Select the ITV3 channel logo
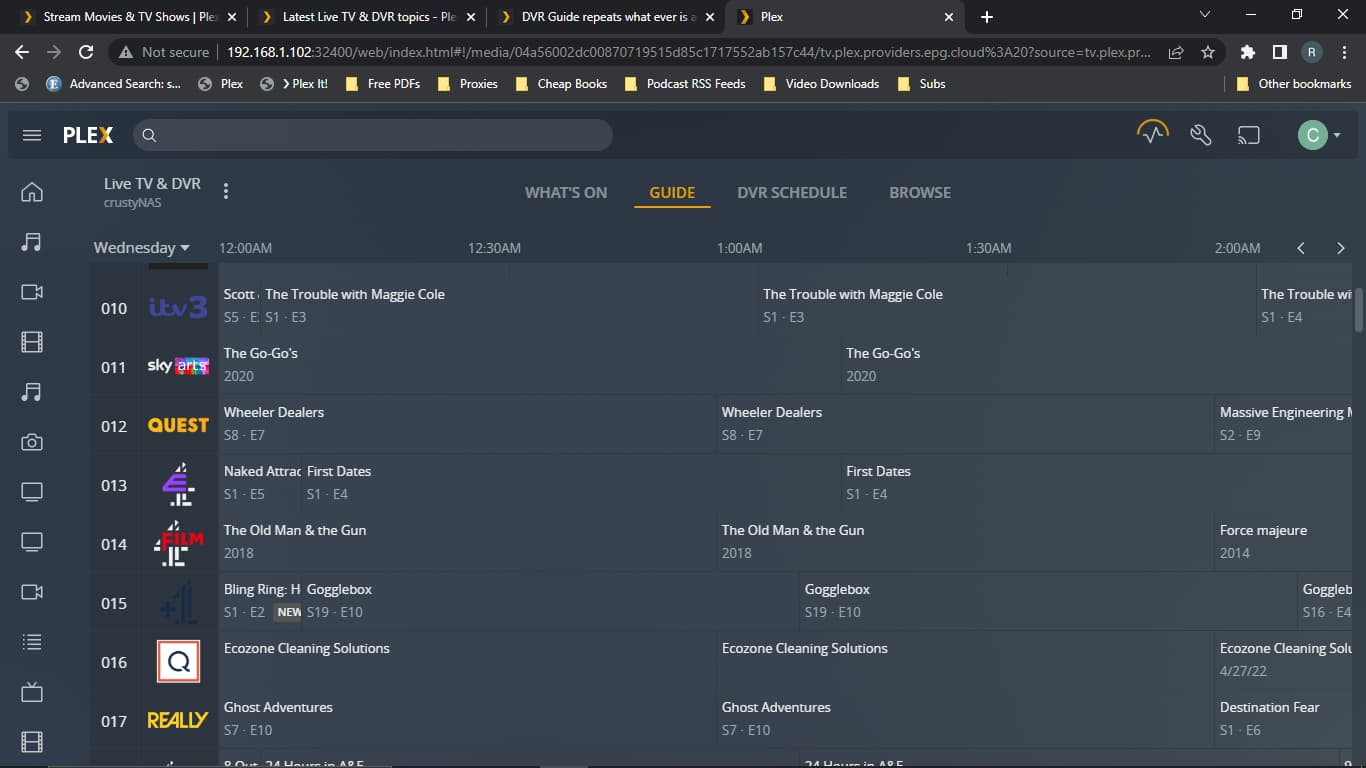The image size is (1366, 768). [177, 308]
